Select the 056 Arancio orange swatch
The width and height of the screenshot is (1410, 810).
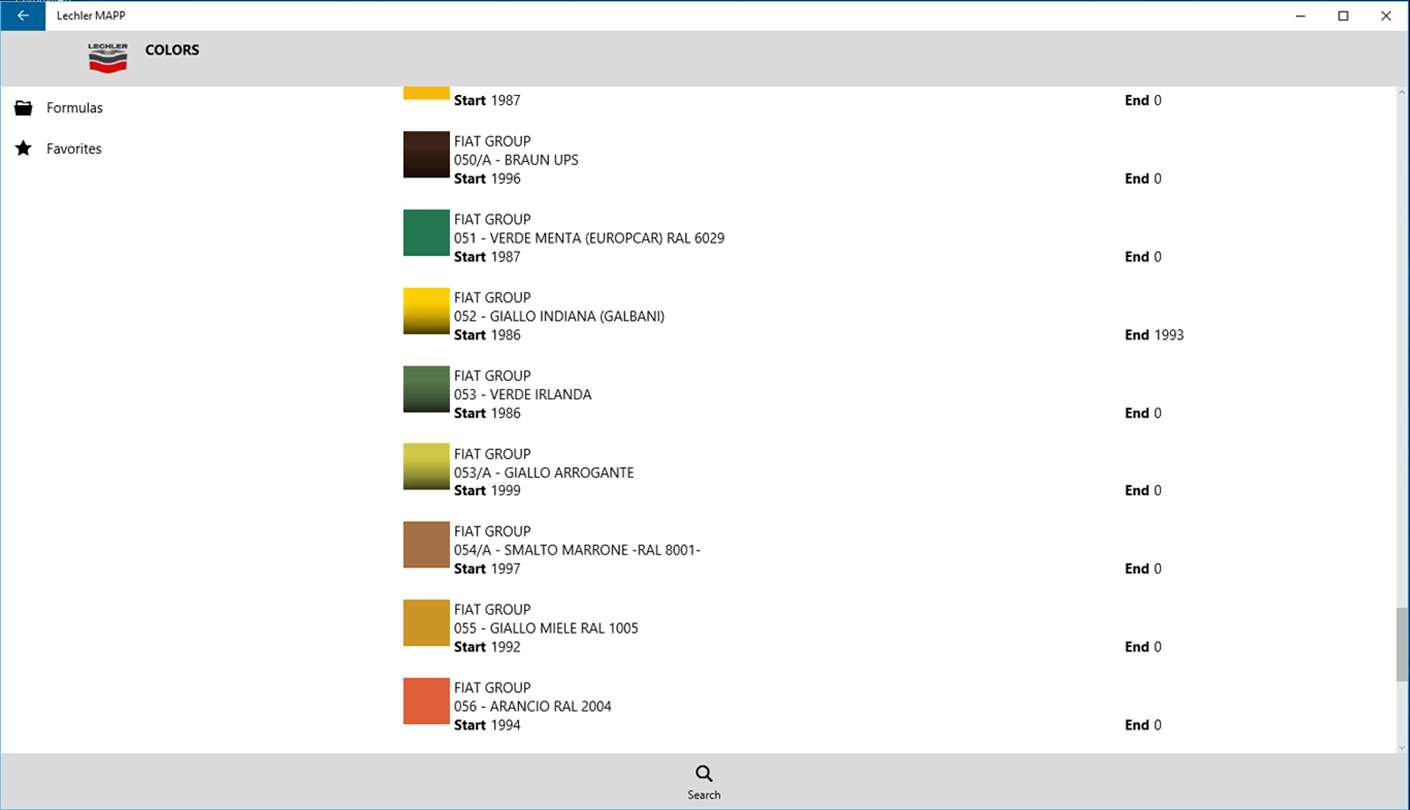tap(426, 701)
